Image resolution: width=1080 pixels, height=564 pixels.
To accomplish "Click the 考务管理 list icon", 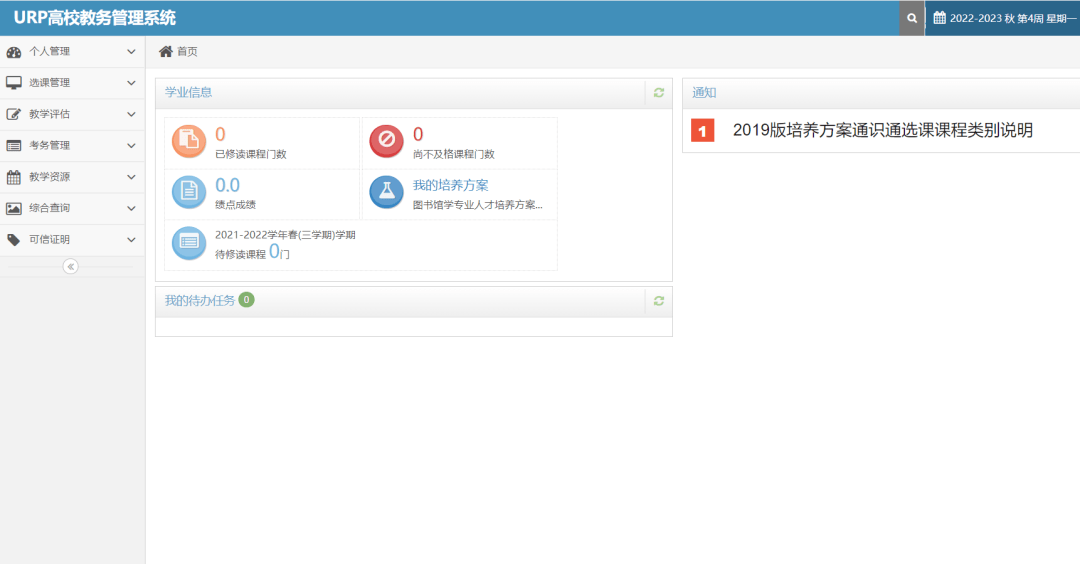I will pyautogui.click(x=14, y=145).
